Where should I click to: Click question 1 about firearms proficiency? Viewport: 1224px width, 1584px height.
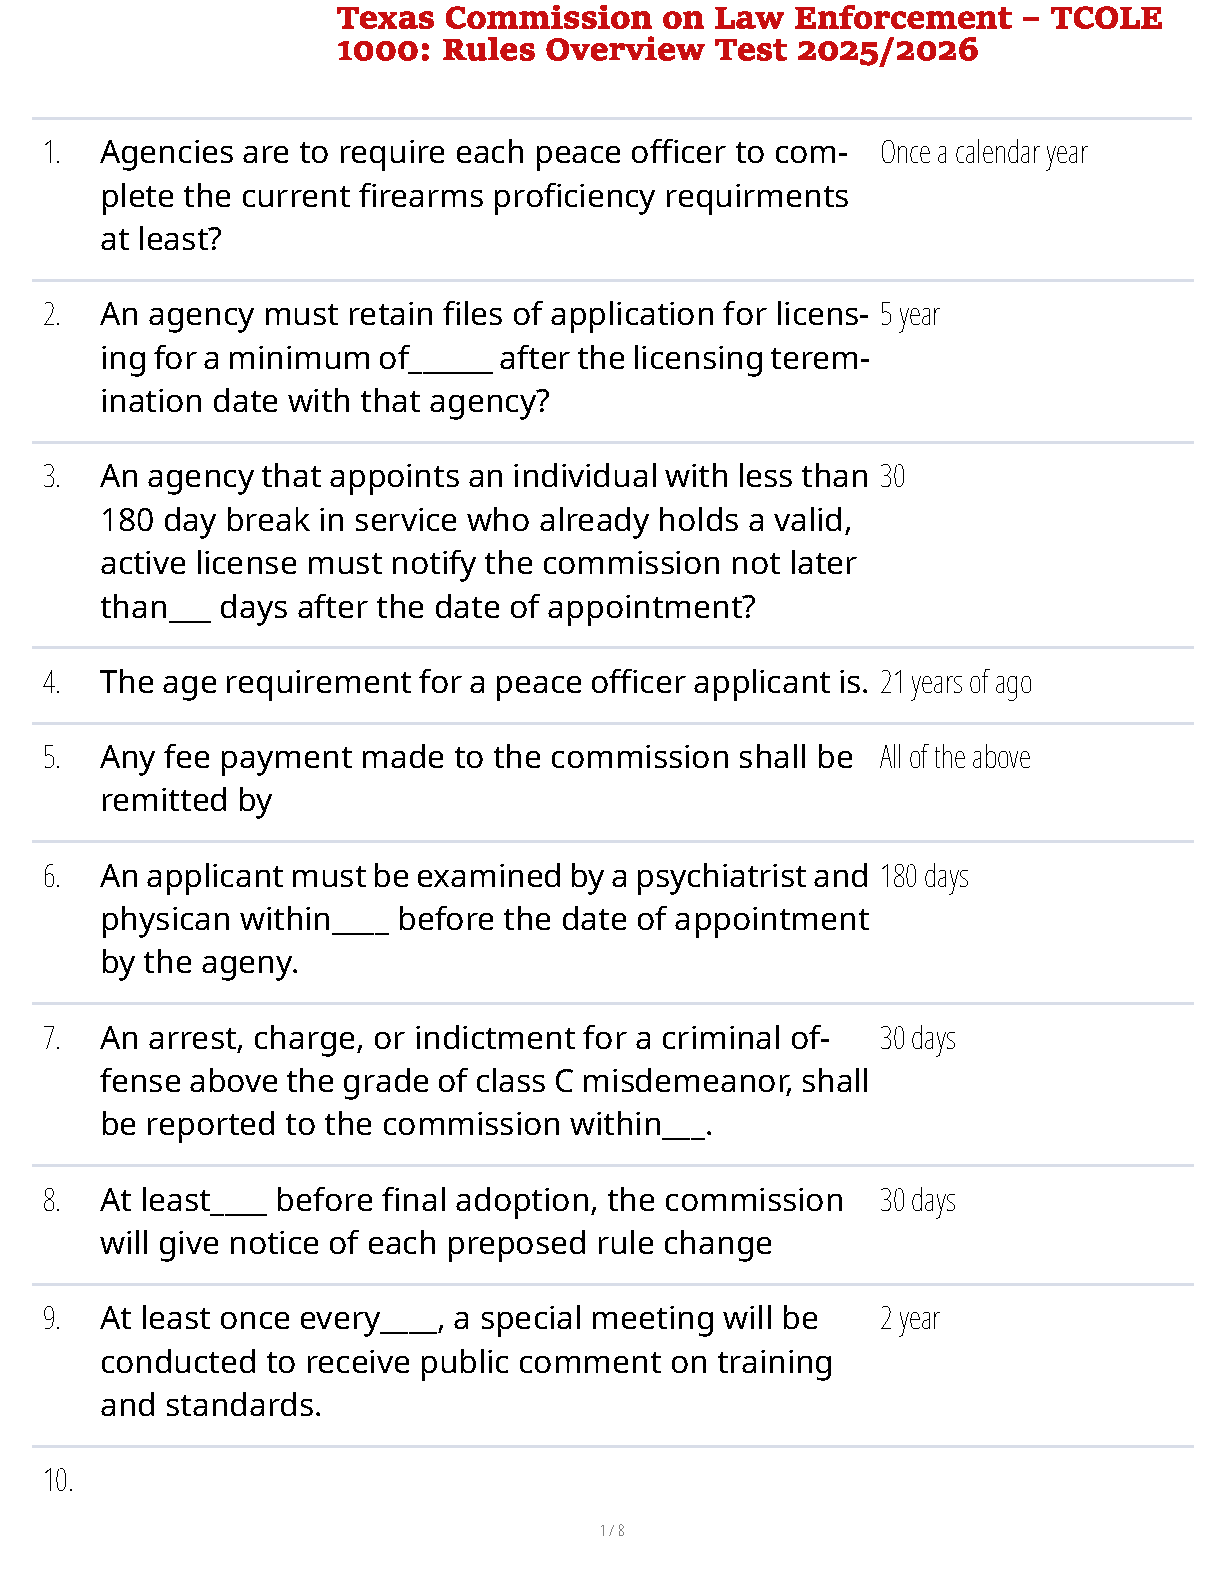coord(474,195)
